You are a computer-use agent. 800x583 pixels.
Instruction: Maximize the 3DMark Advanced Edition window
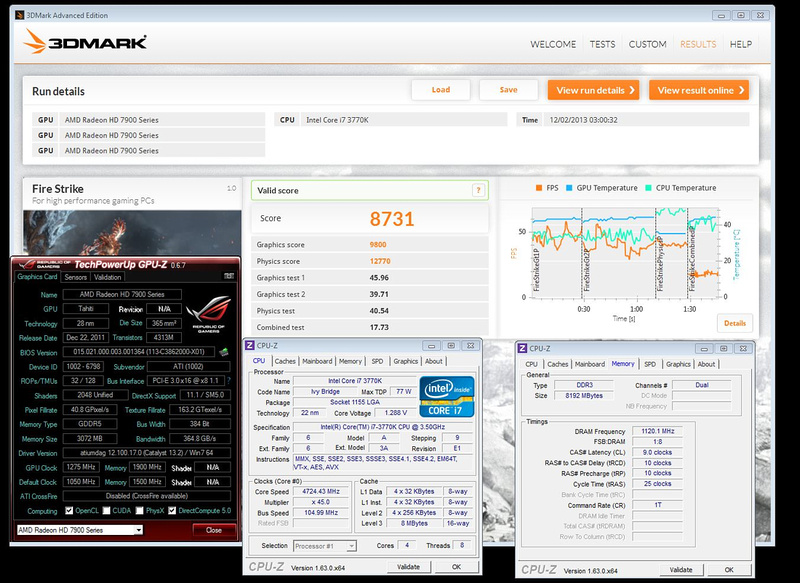click(x=741, y=15)
